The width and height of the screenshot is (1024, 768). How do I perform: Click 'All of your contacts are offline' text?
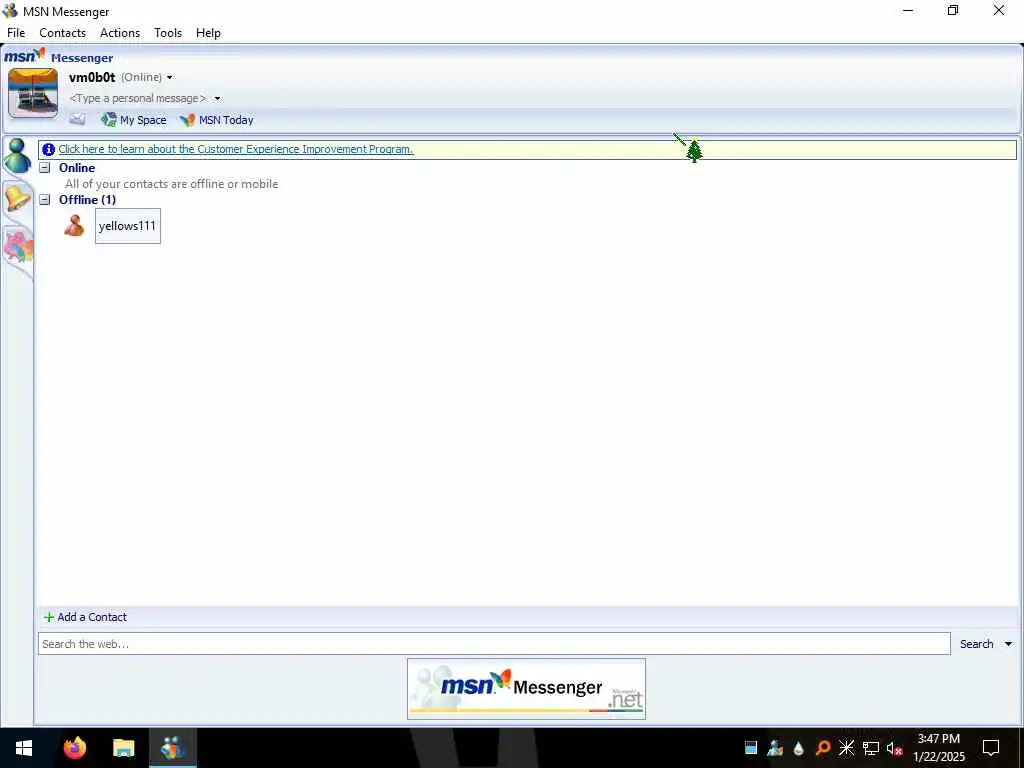coord(172,184)
